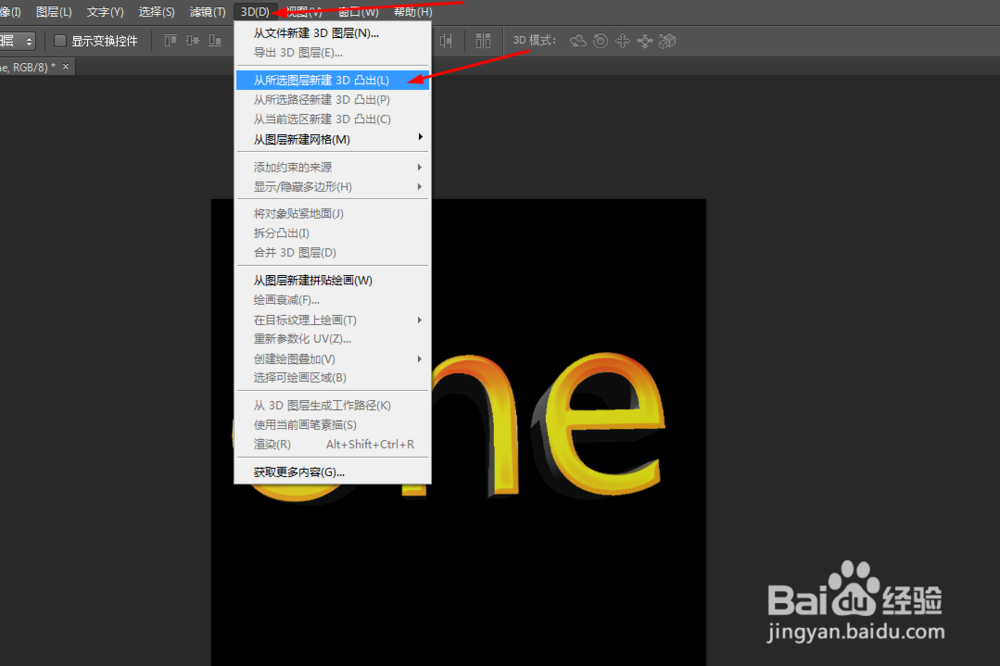
Task: Enable the 显示变换控件 checkbox
Action: click(x=60, y=41)
